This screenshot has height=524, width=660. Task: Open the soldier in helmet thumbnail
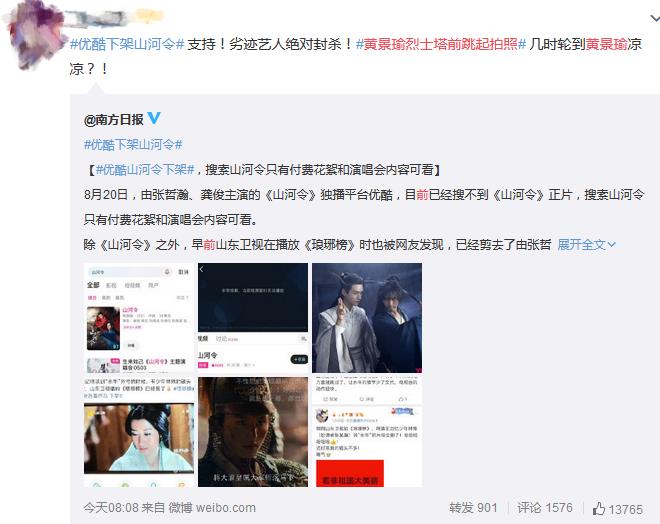tap(253, 432)
